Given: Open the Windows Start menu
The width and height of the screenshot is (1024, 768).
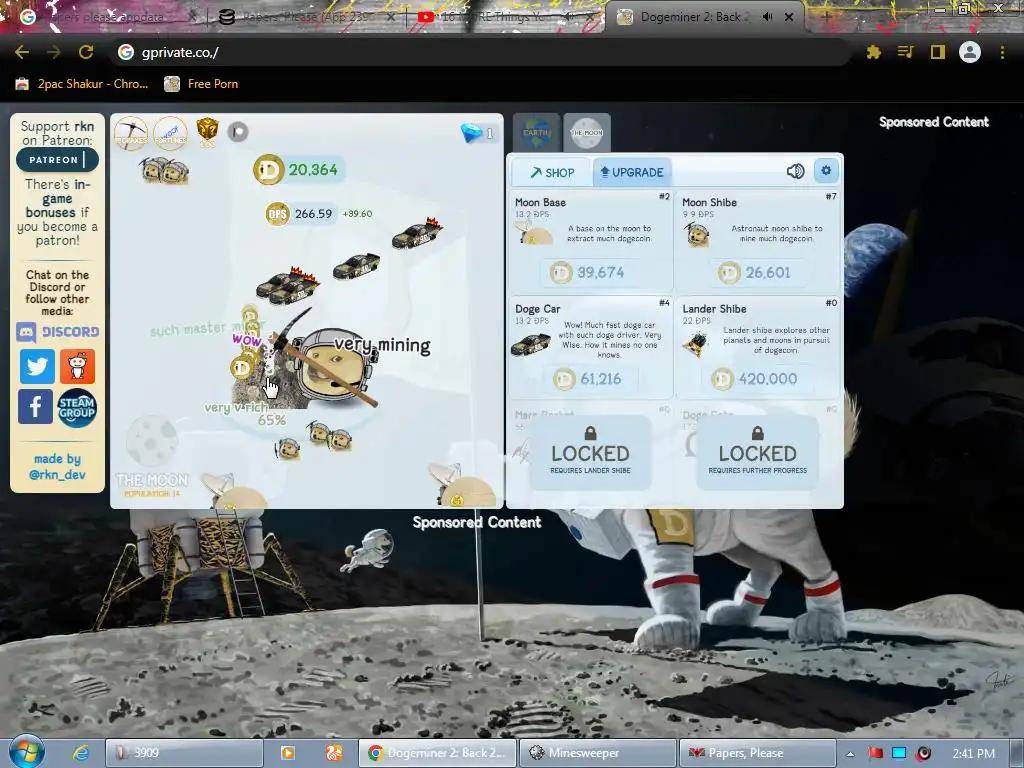Looking at the screenshot, I should point(27,752).
